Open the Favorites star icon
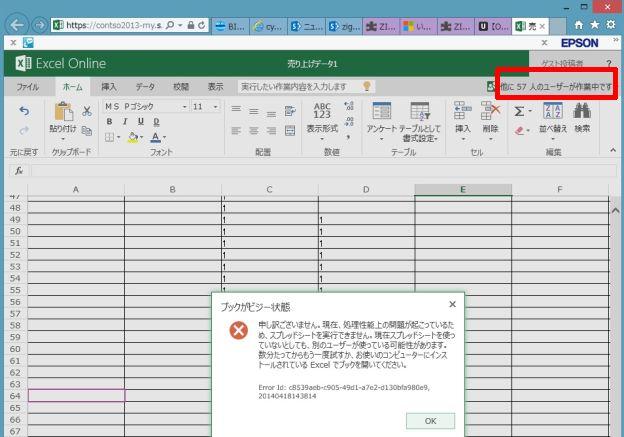Screen dimensions: 624x437 [x=595, y=25]
